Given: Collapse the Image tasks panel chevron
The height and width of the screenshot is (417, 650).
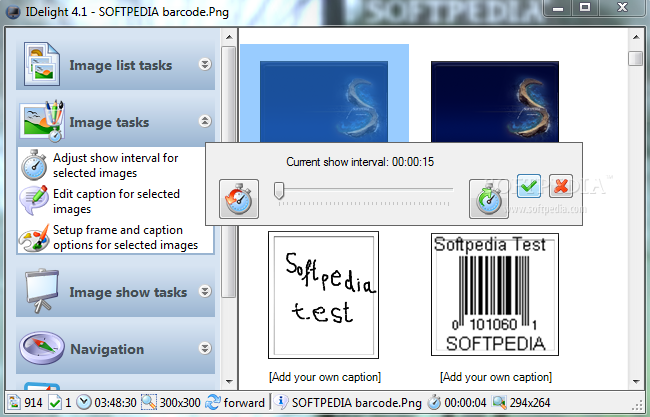Looking at the screenshot, I should (205, 121).
